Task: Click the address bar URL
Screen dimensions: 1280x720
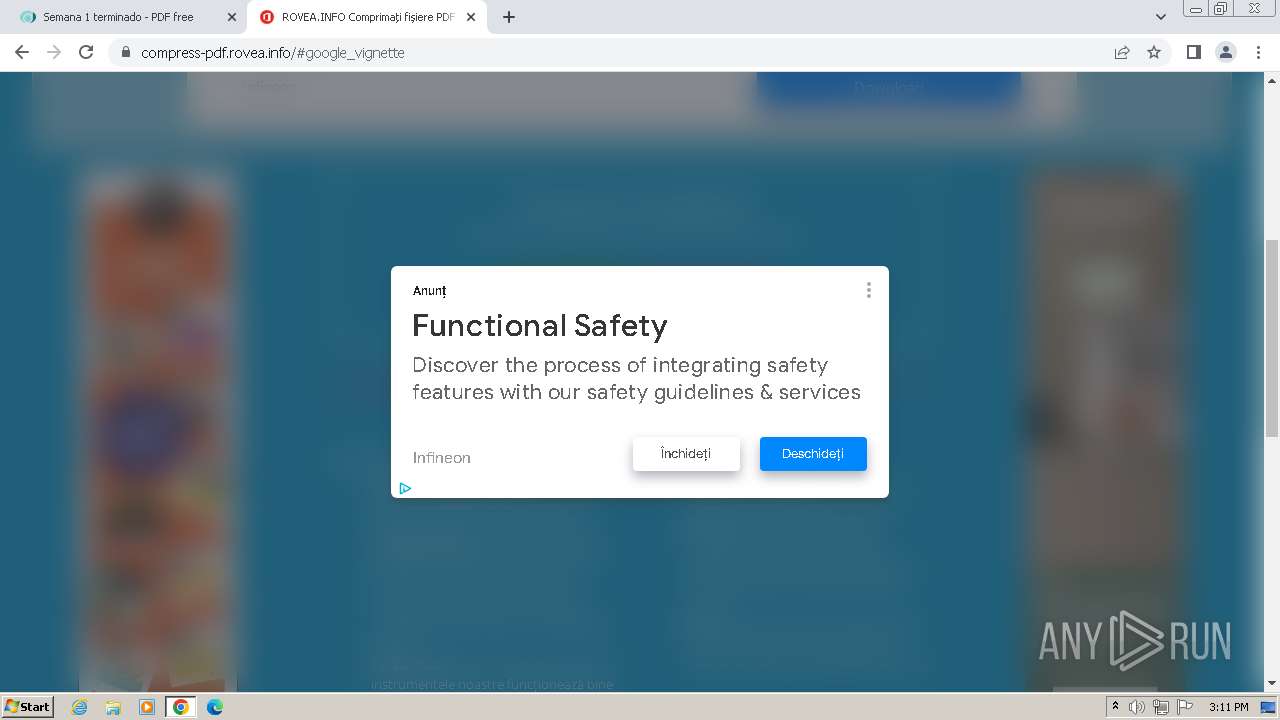Action: click(273, 52)
